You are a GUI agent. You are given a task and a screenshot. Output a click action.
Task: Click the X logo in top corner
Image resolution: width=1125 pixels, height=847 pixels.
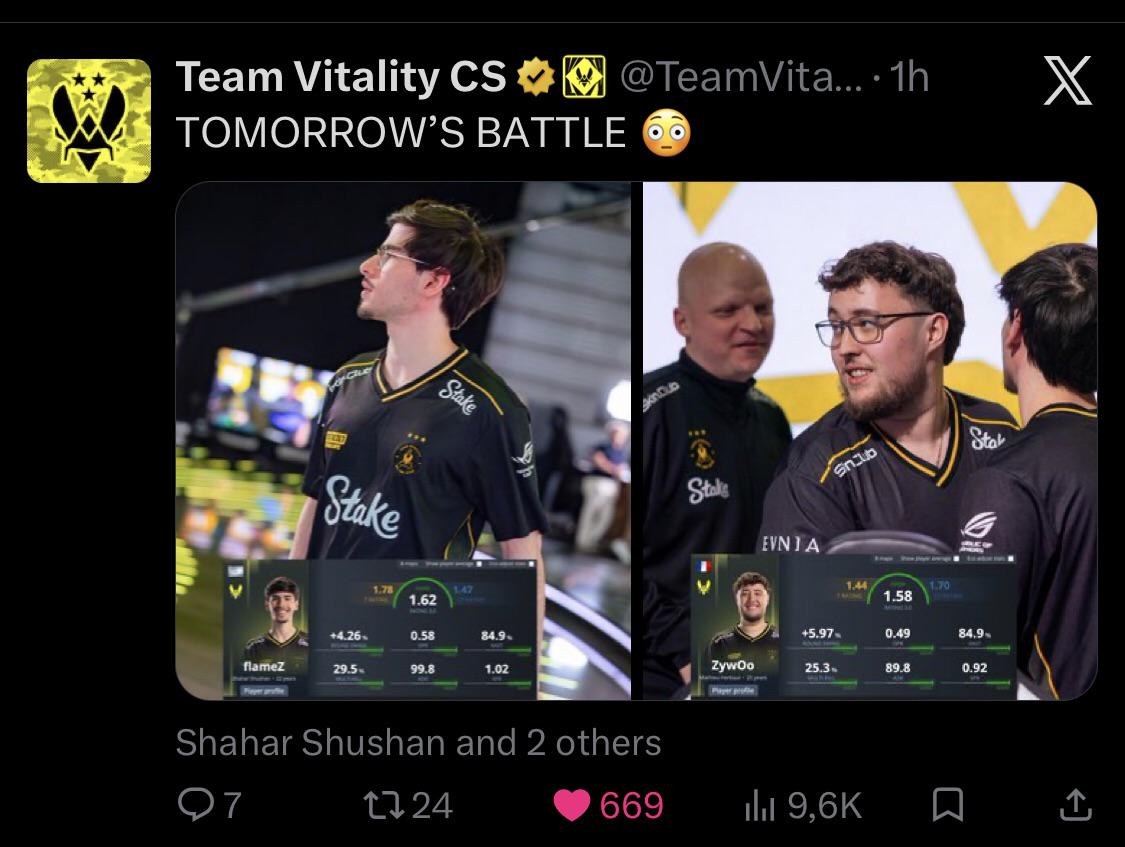pyautogui.click(x=1067, y=80)
